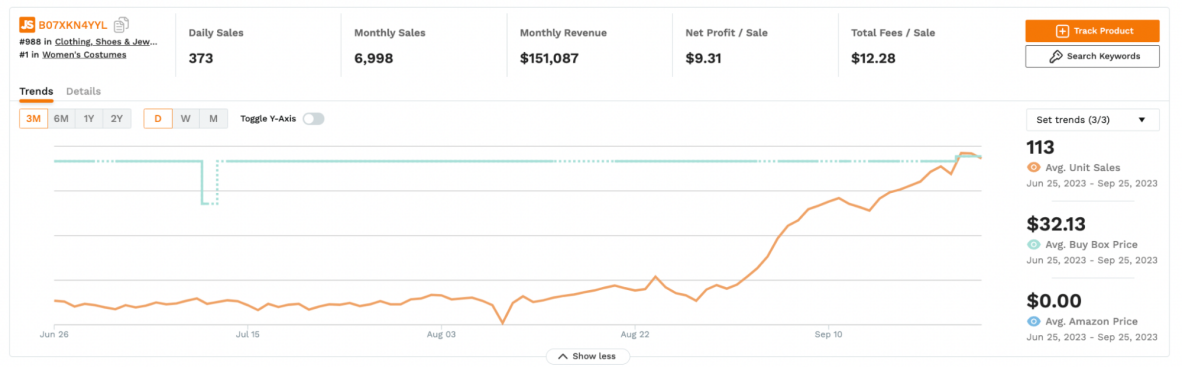The height and width of the screenshot is (367, 1182).
Task: Toggle the Avg. Unit Sales eye icon
Action: [x=1033, y=167]
